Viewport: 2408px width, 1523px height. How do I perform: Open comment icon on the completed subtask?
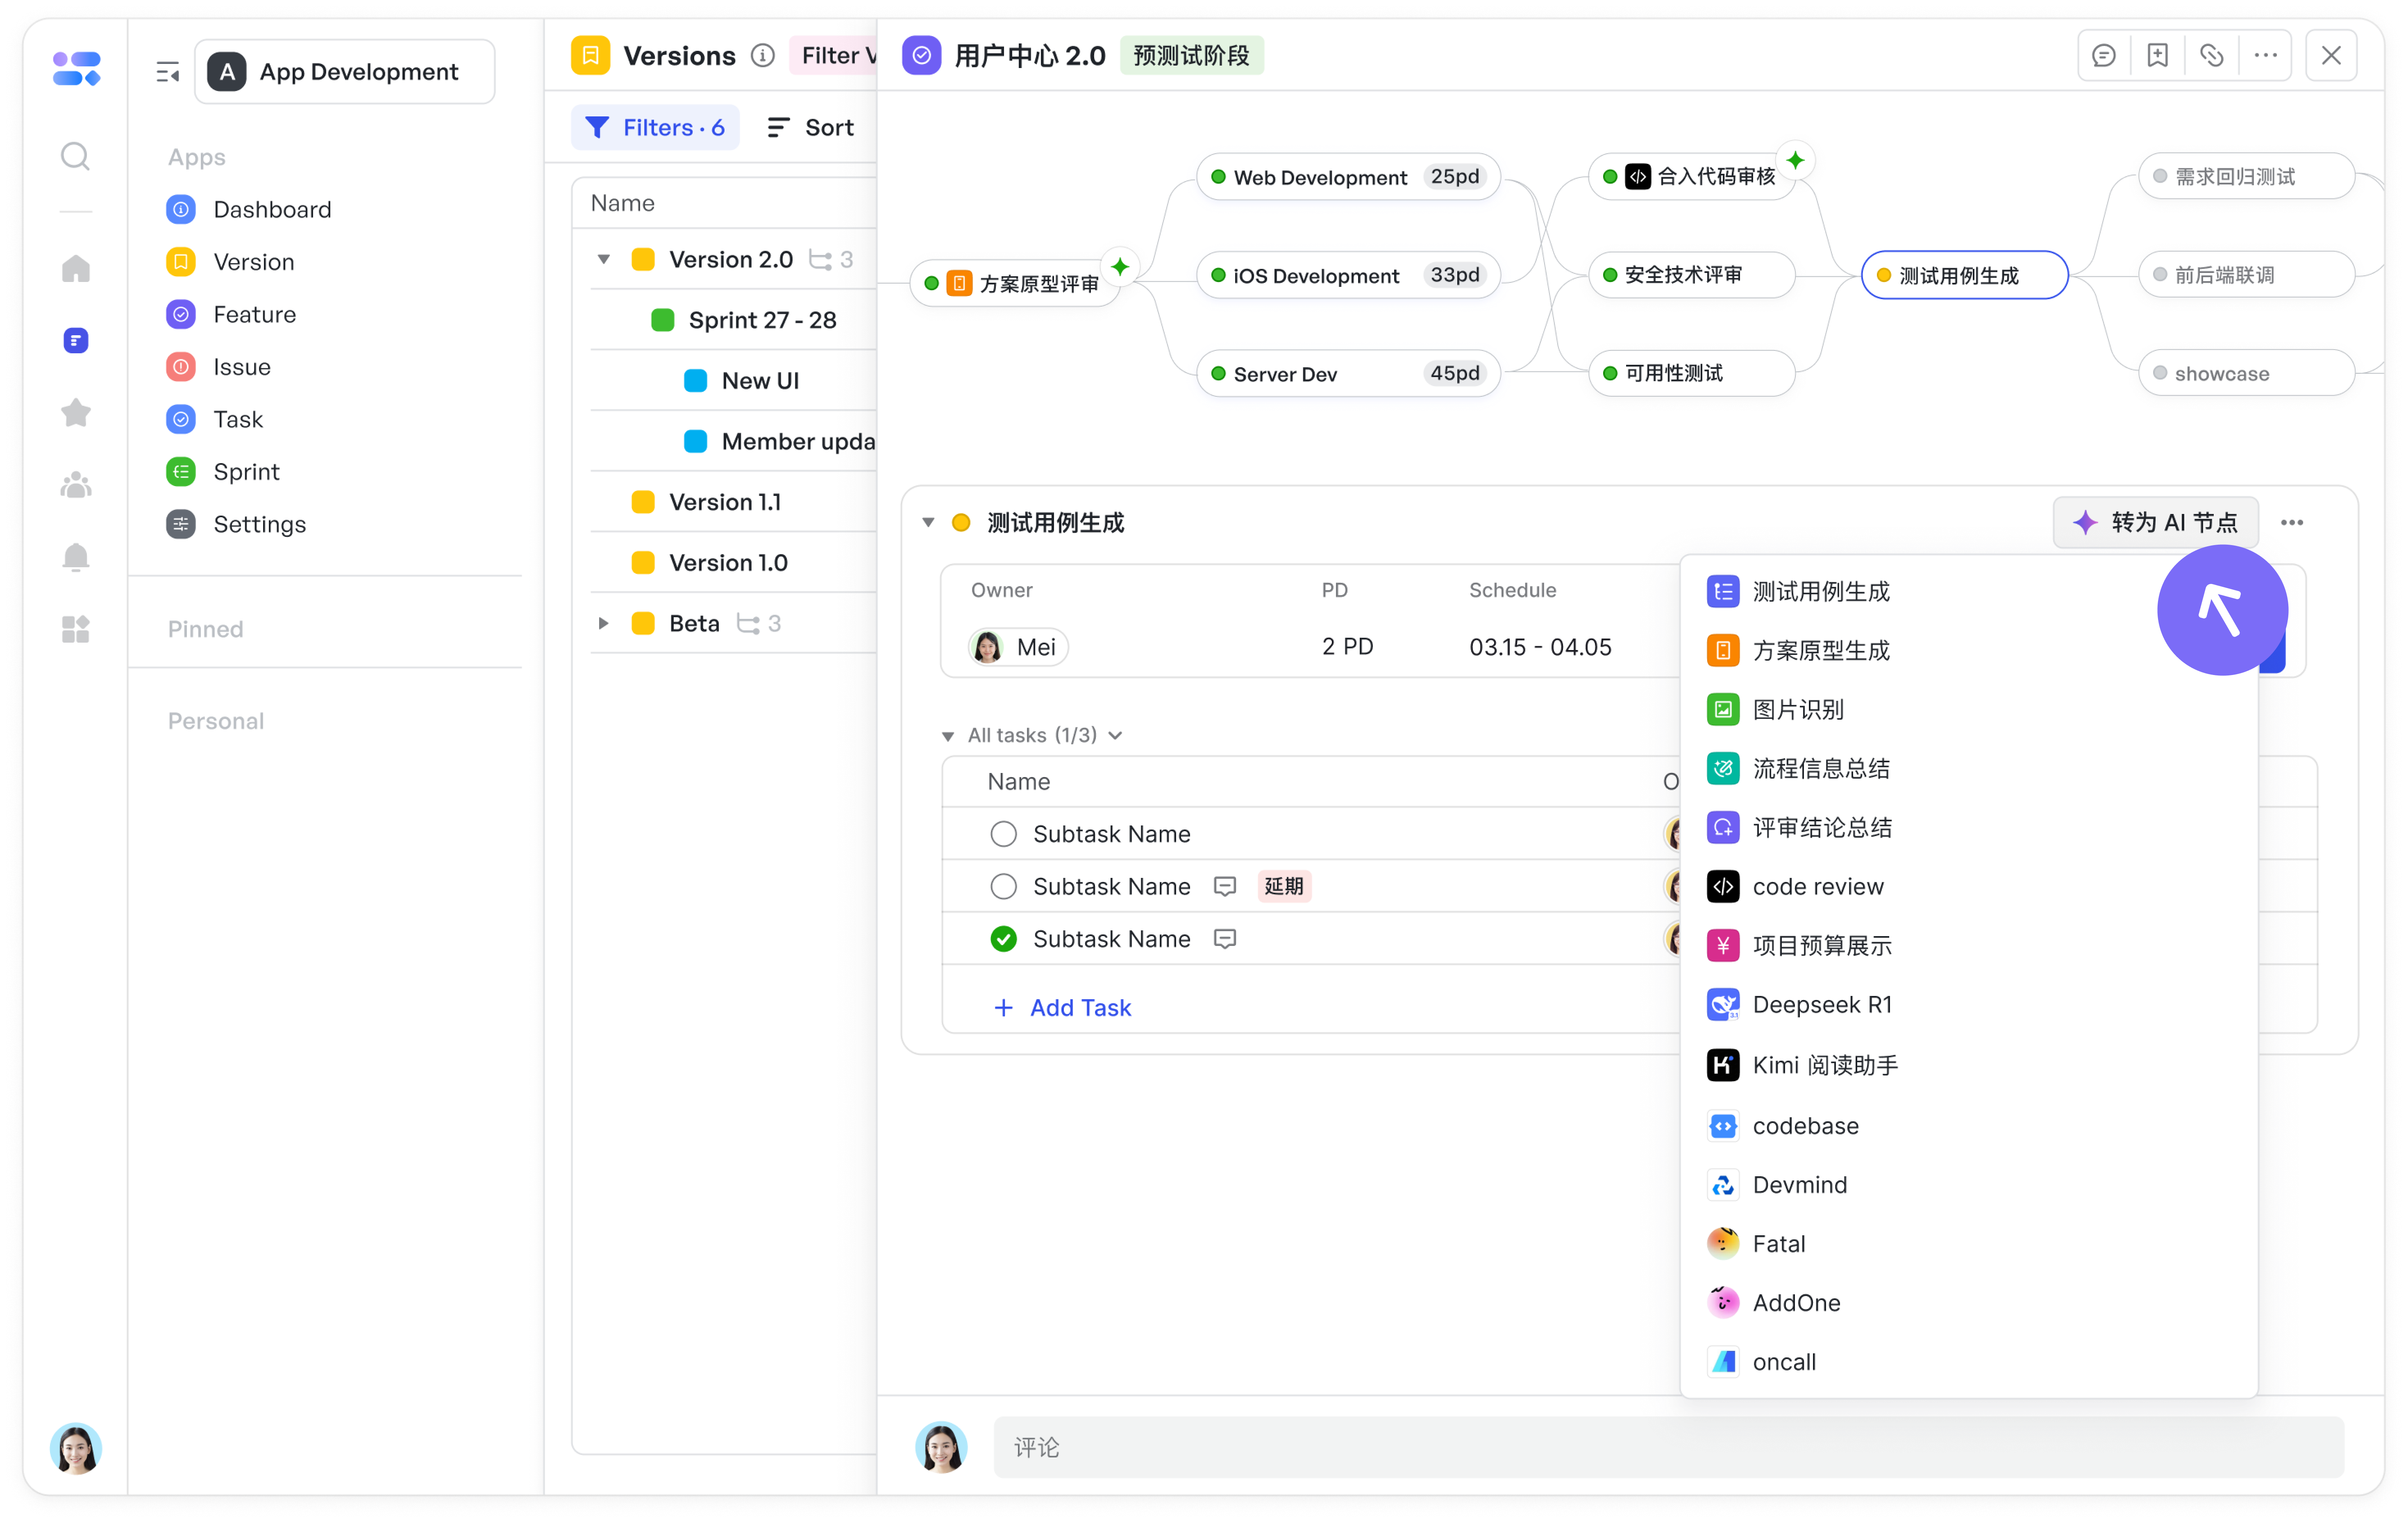(x=1224, y=939)
